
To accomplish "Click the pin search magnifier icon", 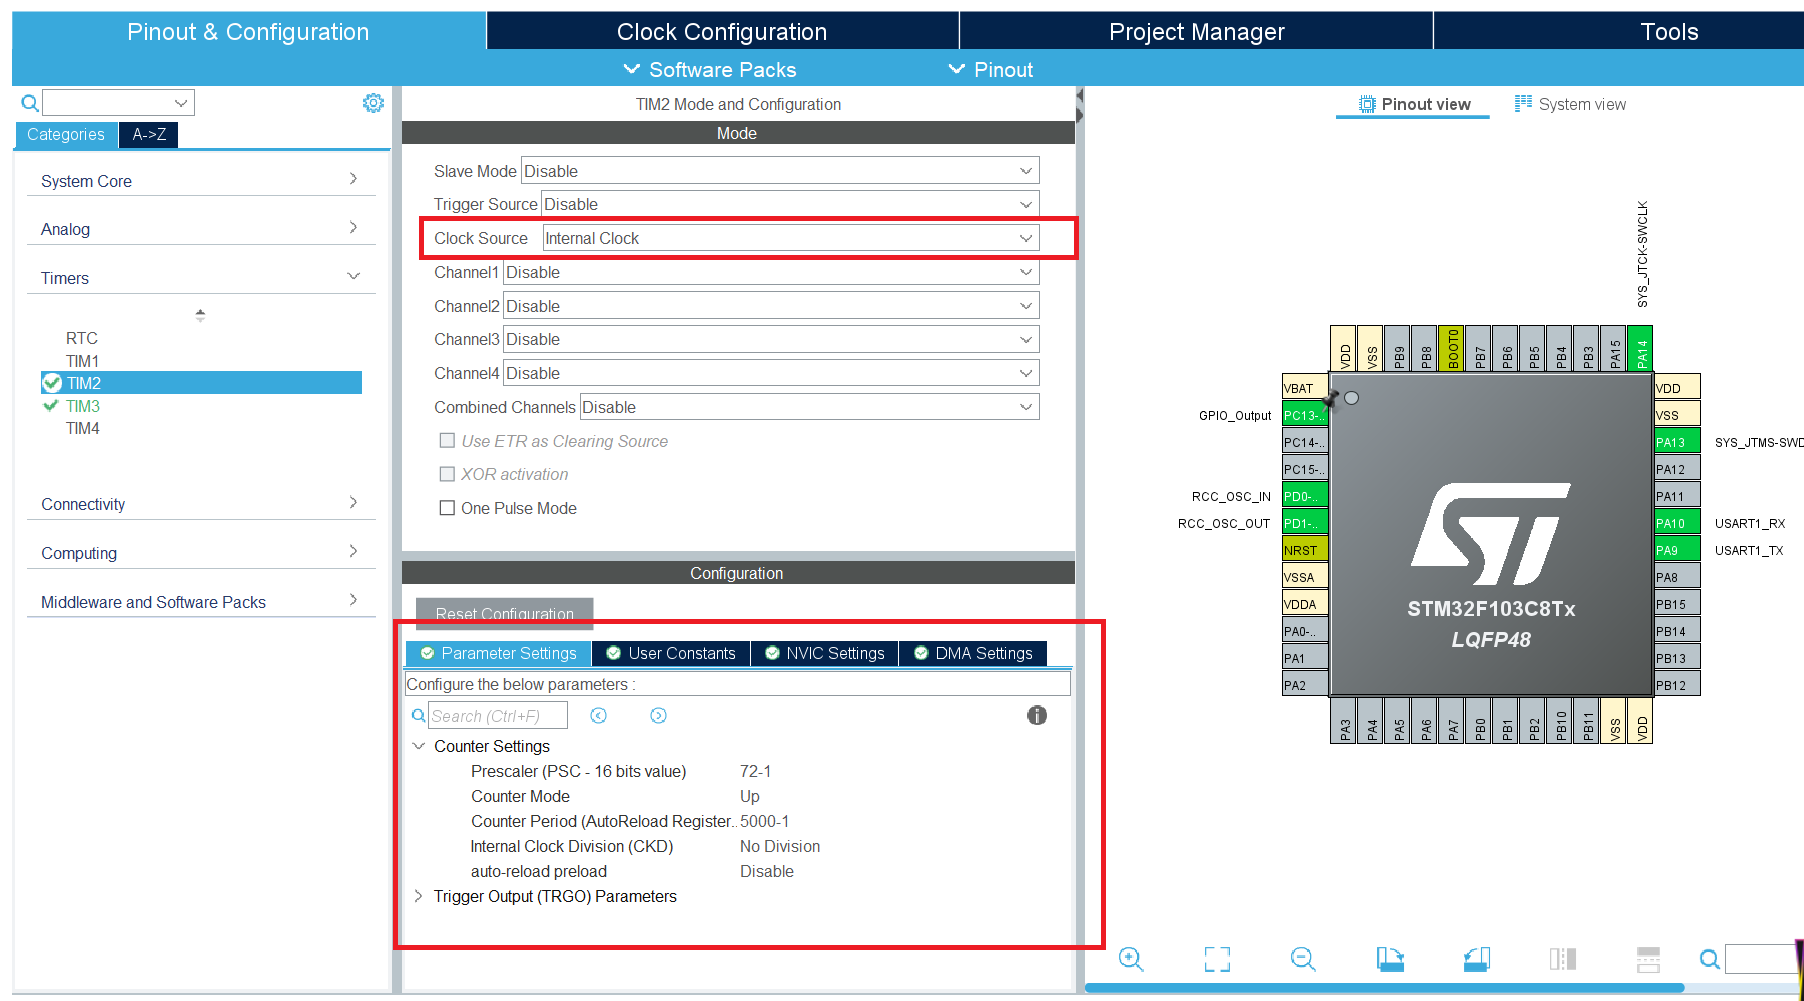I will pos(1710,959).
